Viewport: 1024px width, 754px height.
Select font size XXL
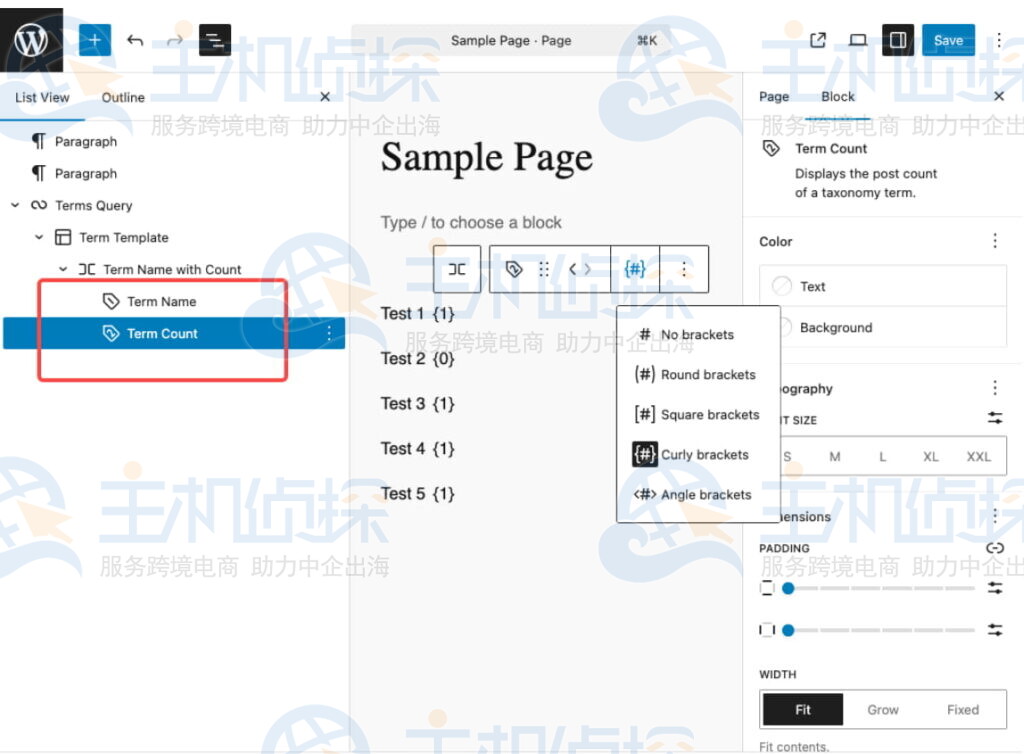point(978,456)
